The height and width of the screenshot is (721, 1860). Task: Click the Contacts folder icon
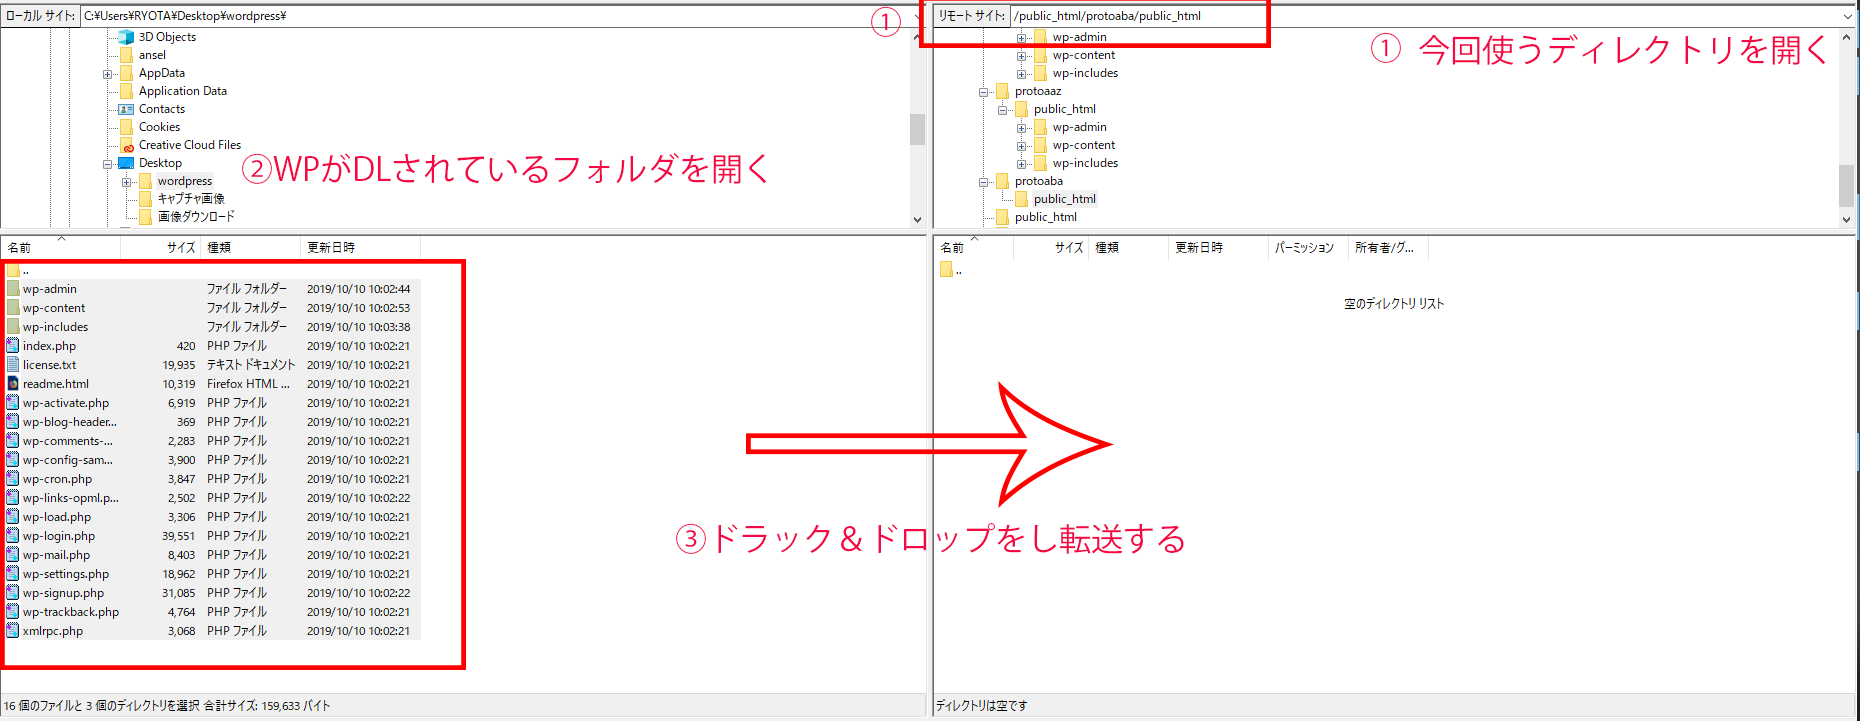[126, 109]
